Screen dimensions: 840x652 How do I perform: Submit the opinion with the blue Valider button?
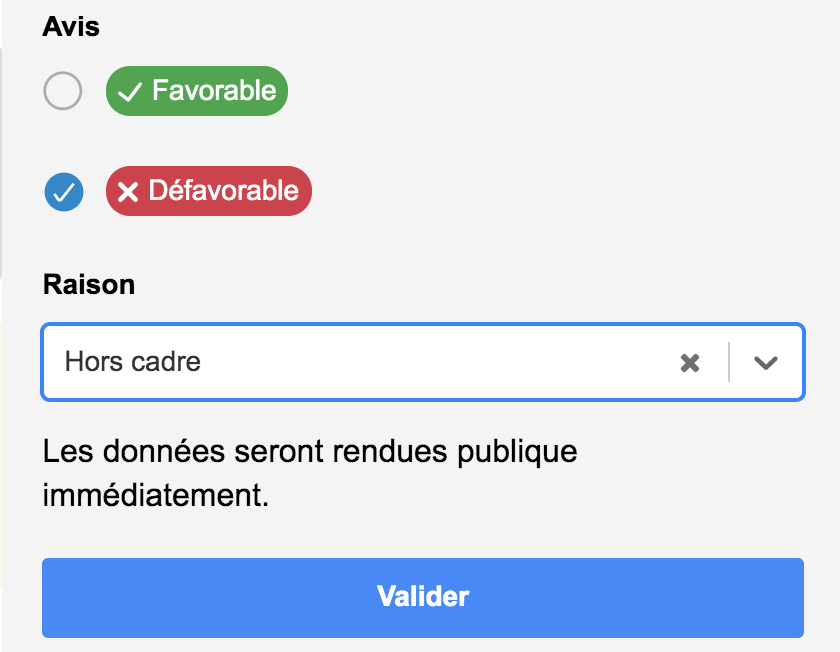point(423,598)
